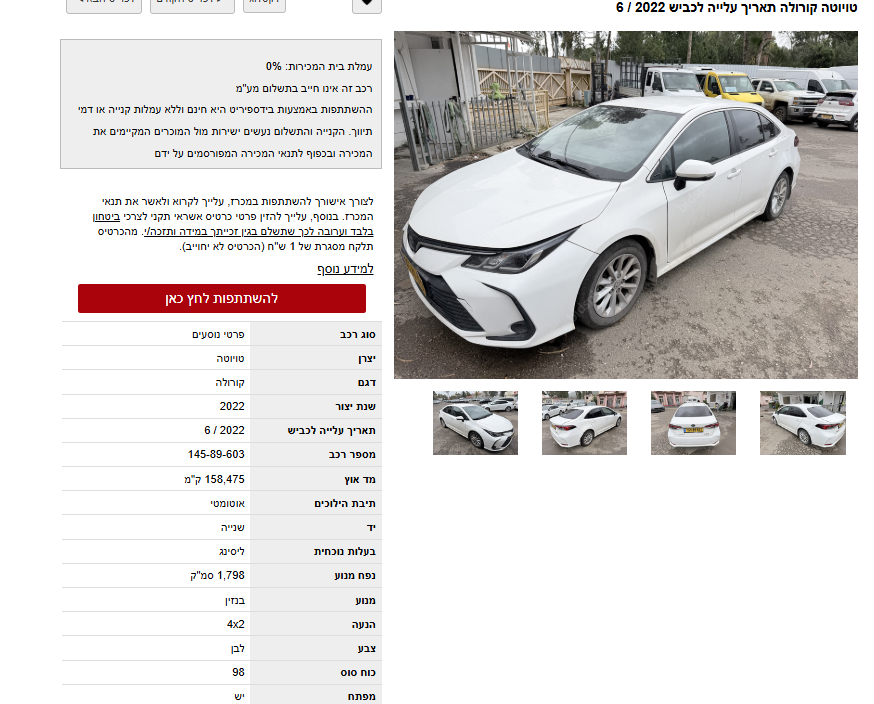874x704 pixels.
Task: Click the vehicle number 145-89-603
Action: click(216, 454)
